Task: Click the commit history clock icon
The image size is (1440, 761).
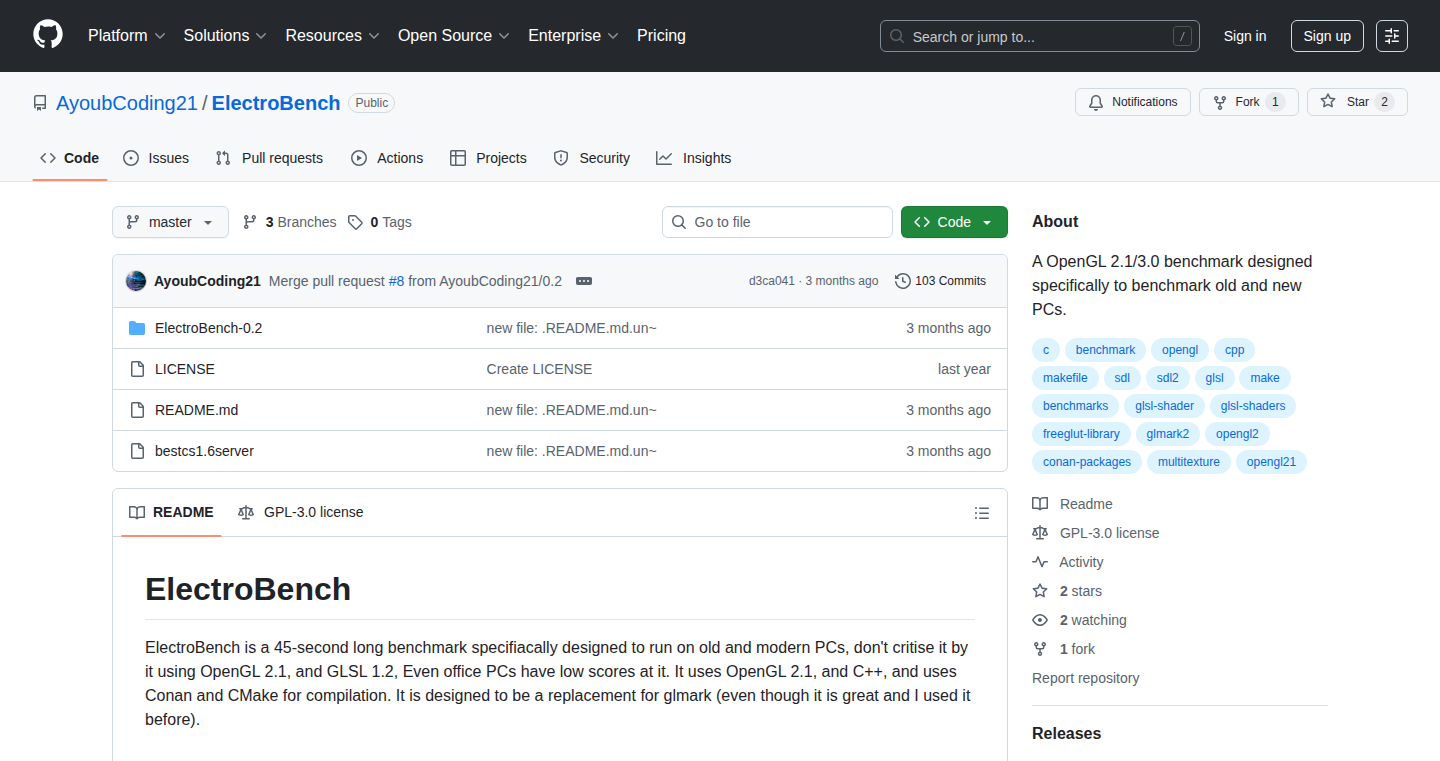Action: point(903,281)
